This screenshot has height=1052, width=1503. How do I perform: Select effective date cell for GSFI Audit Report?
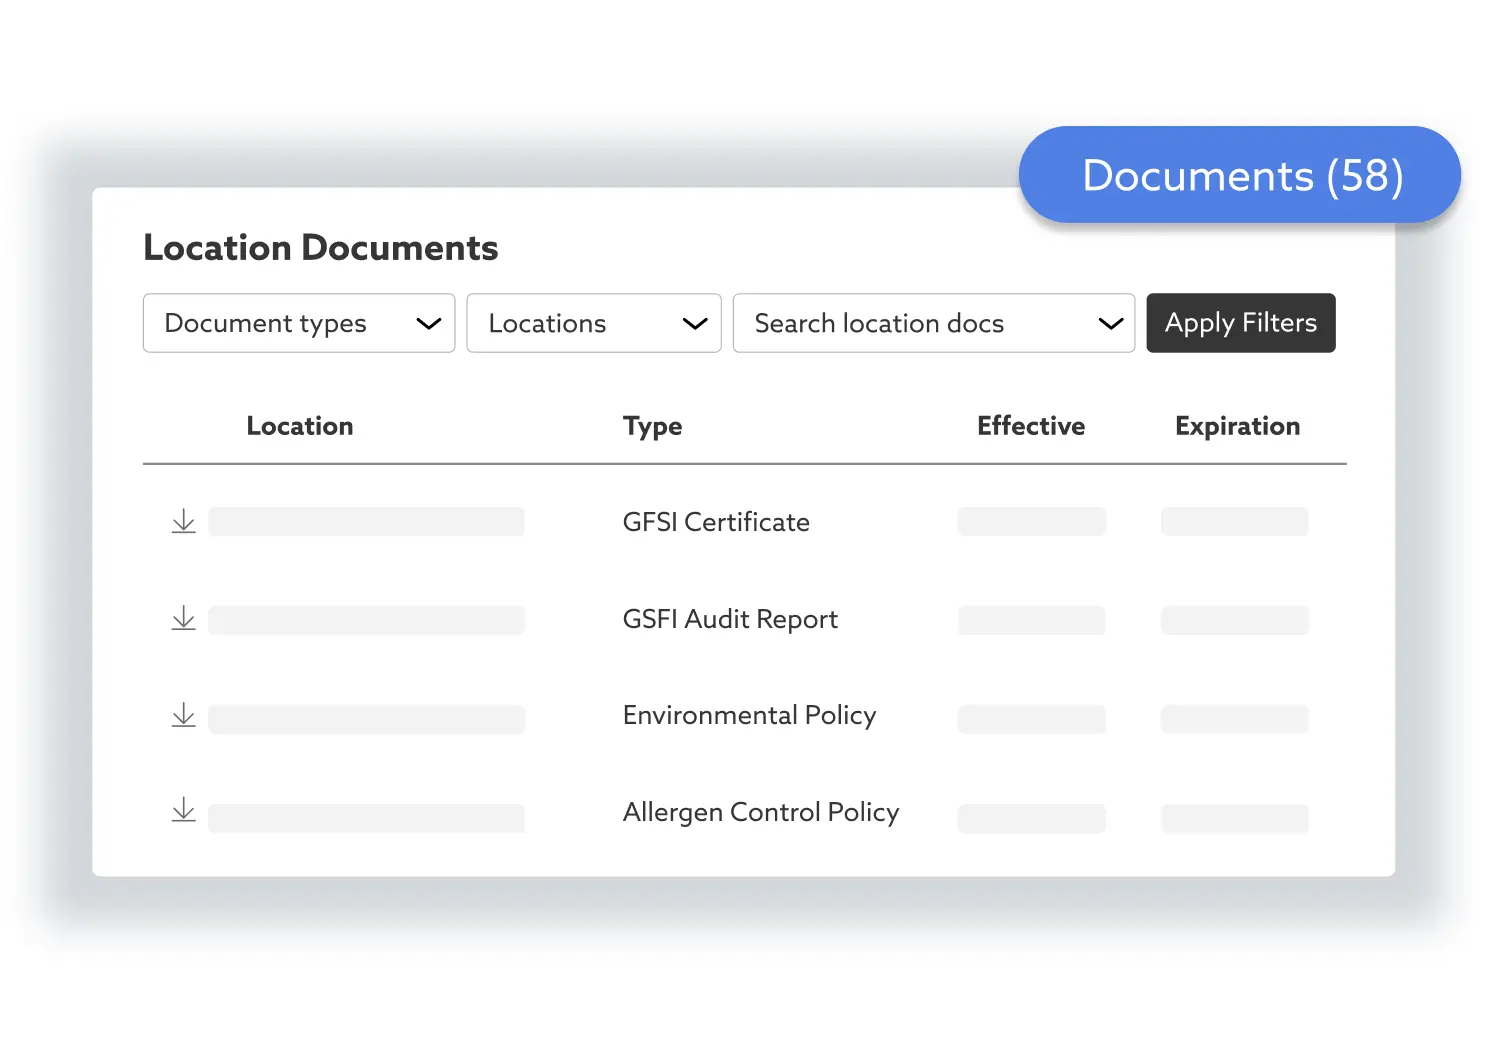[x=1031, y=620]
